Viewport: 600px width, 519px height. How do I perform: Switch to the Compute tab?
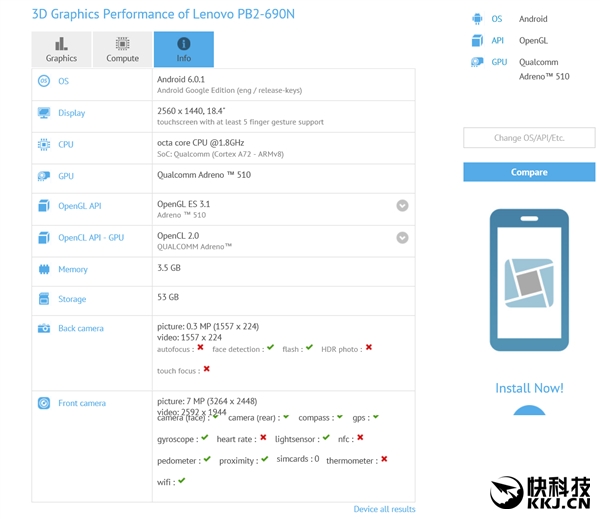point(122,50)
